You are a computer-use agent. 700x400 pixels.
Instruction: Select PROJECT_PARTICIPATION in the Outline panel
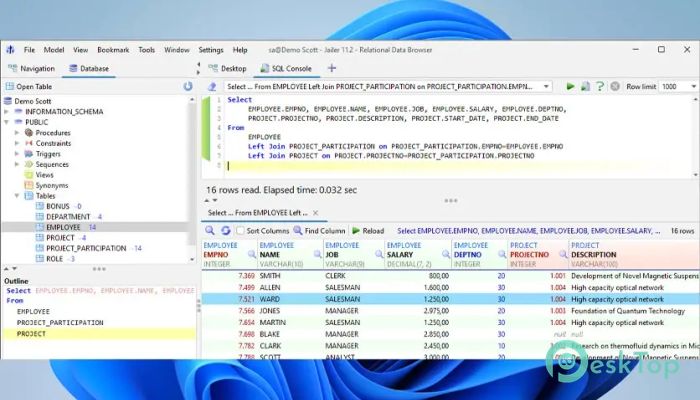pyautogui.click(x=60, y=322)
